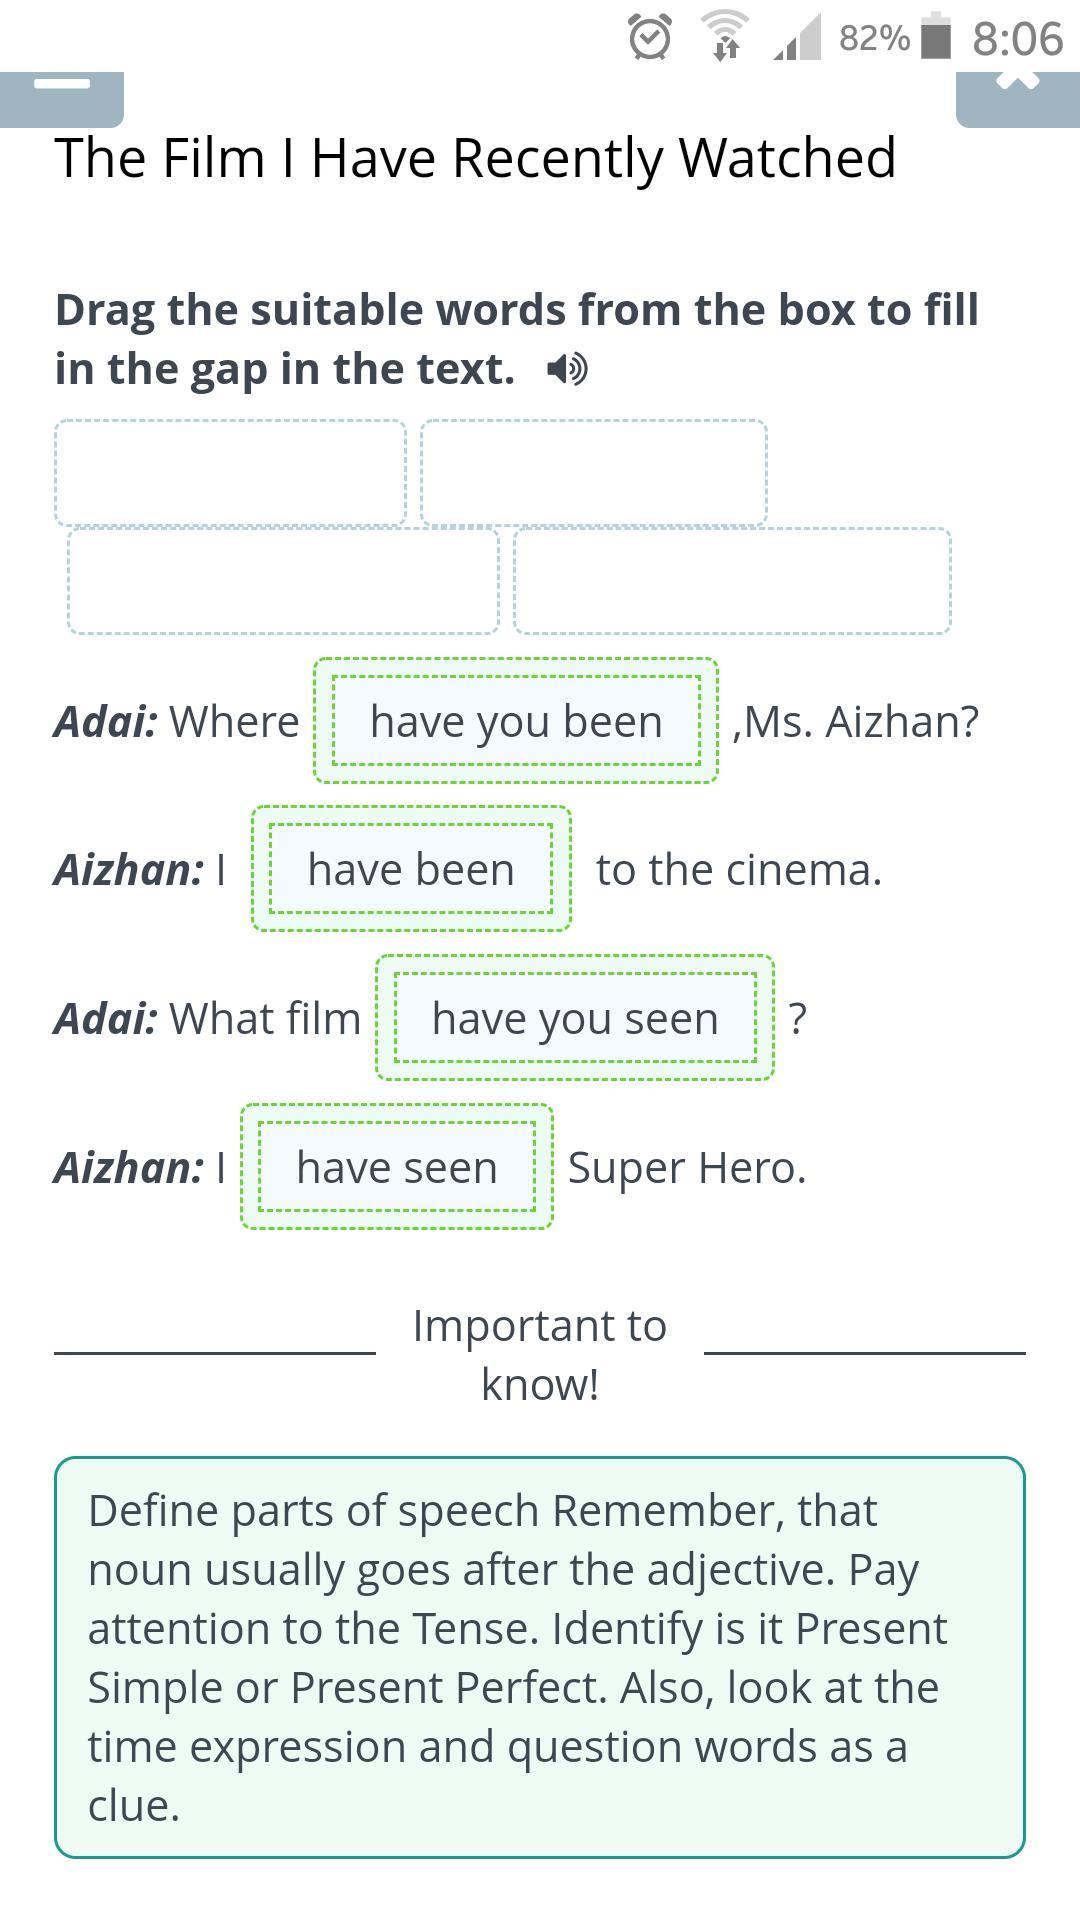This screenshot has height=1920, width=1080.
Task: Open the menu via the dash button
Action: click(x=62, y=99)
